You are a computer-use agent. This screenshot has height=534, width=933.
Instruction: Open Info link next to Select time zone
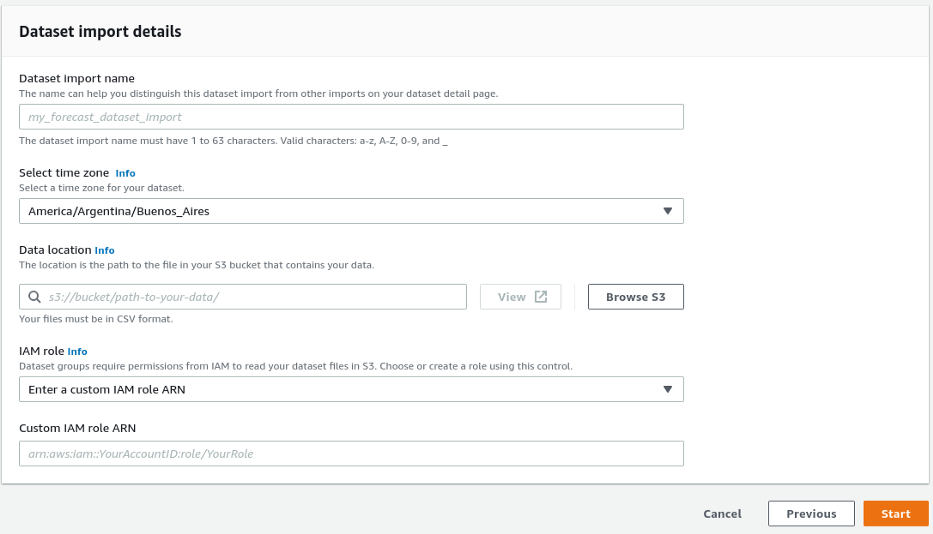(125, 173)
